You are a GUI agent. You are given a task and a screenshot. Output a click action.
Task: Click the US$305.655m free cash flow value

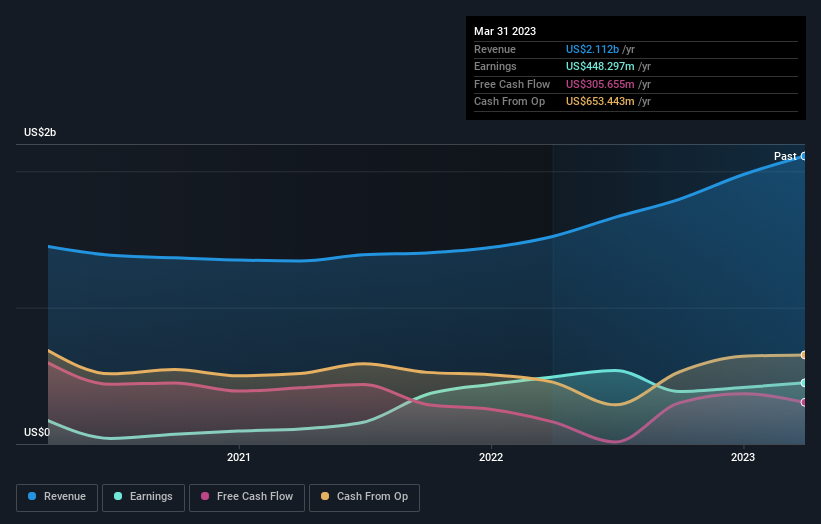tap(600, 84)
